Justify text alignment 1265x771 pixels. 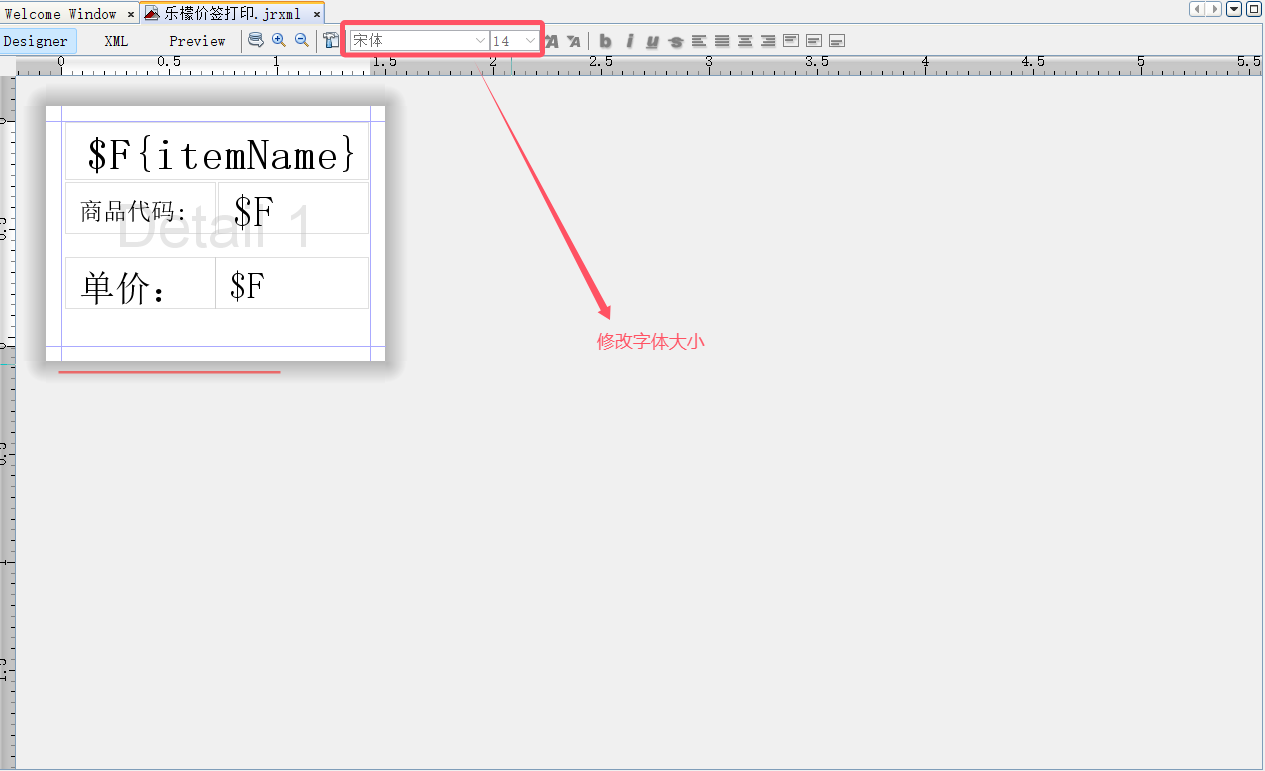coord(722,41)
